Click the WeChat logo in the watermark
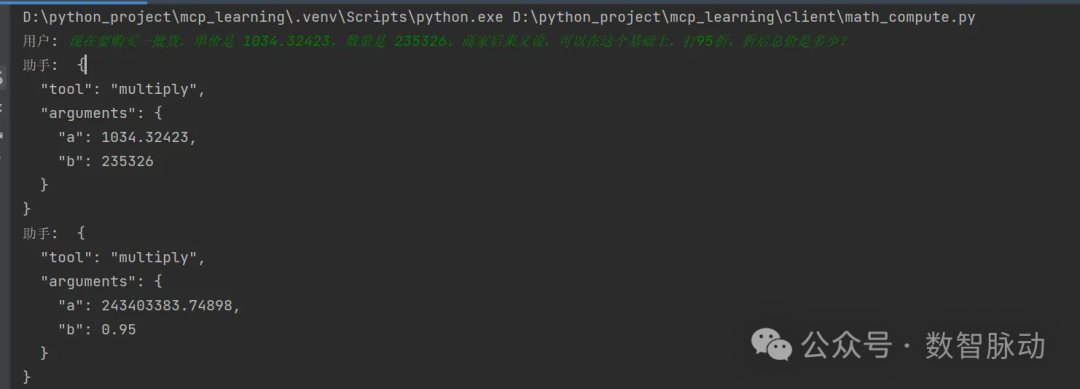This screenshot has height=389, width=1080. [x=771, y=344]
